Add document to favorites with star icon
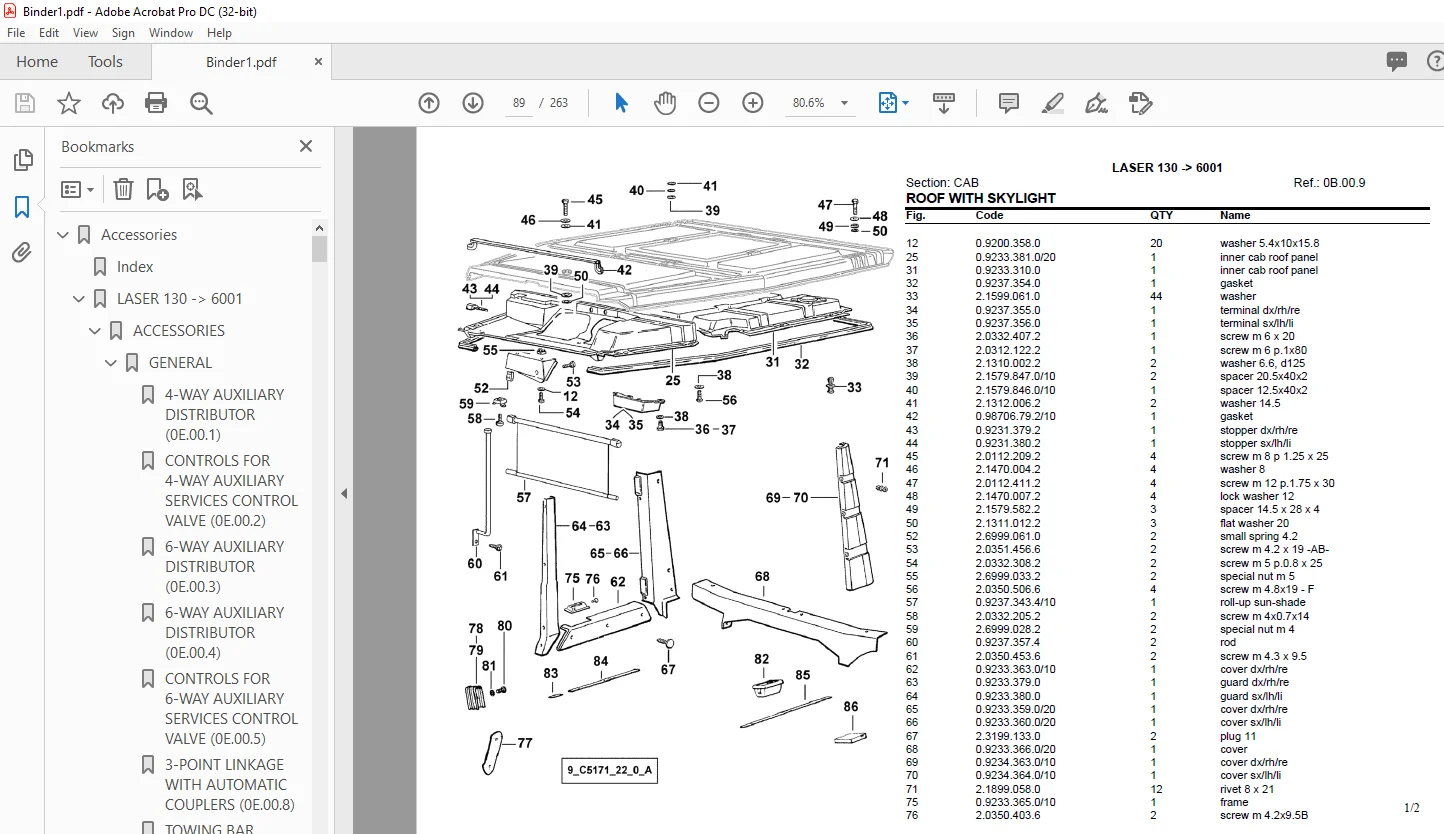1444x834 pixels. point(69,103)
